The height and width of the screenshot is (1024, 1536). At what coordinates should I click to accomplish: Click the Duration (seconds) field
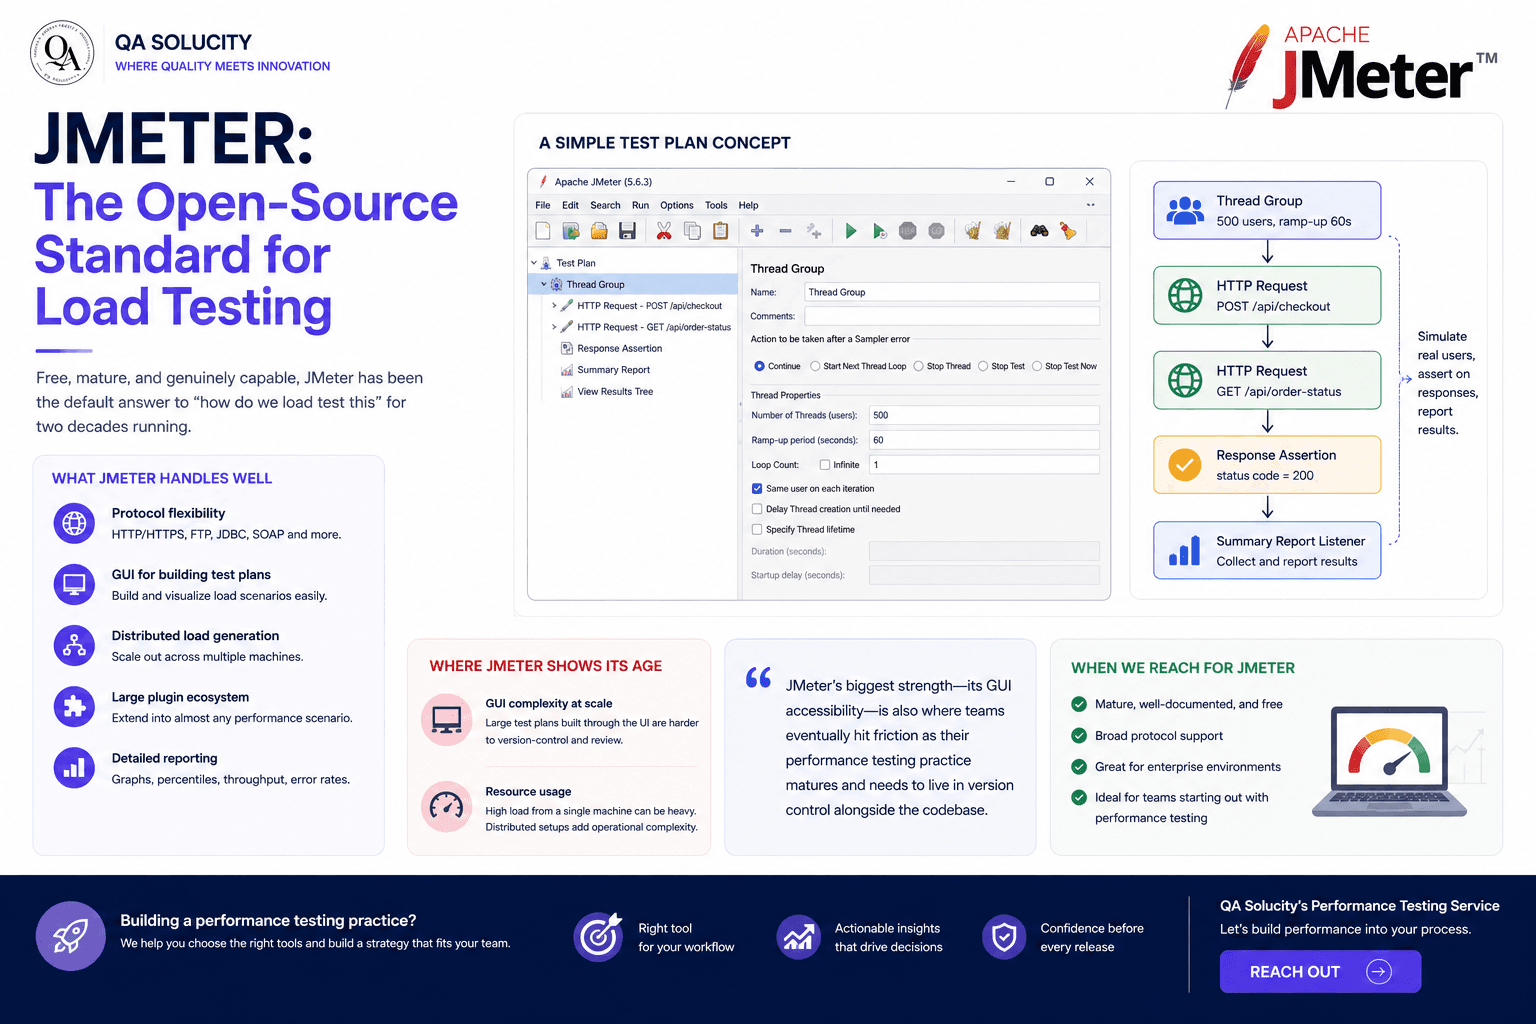pos(984,551)
